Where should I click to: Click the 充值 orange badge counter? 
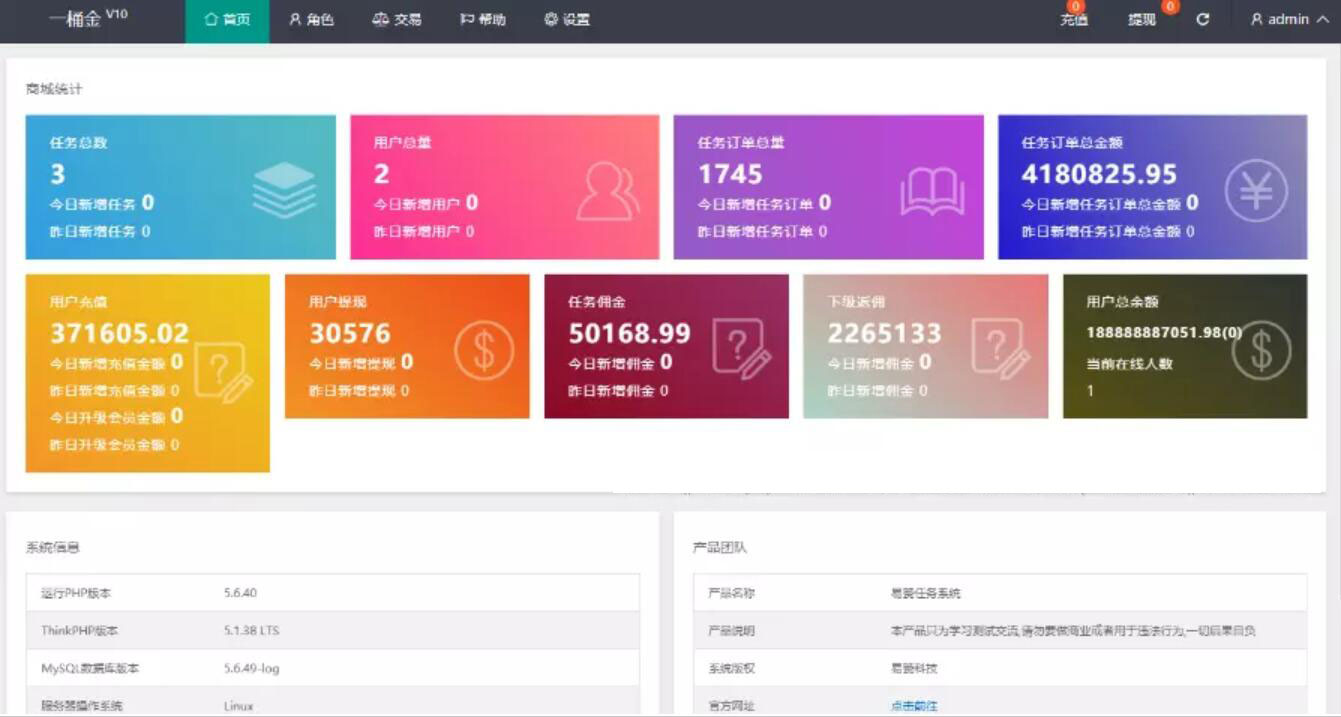pyautogui.click(x=1076, y=7)
